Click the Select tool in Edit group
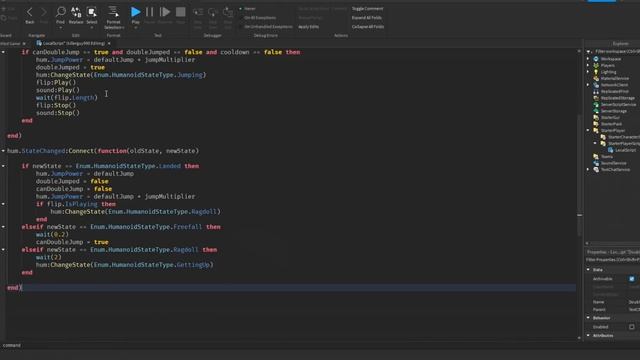The height and width of the screenshot is (360, 640). click(91, 14)
